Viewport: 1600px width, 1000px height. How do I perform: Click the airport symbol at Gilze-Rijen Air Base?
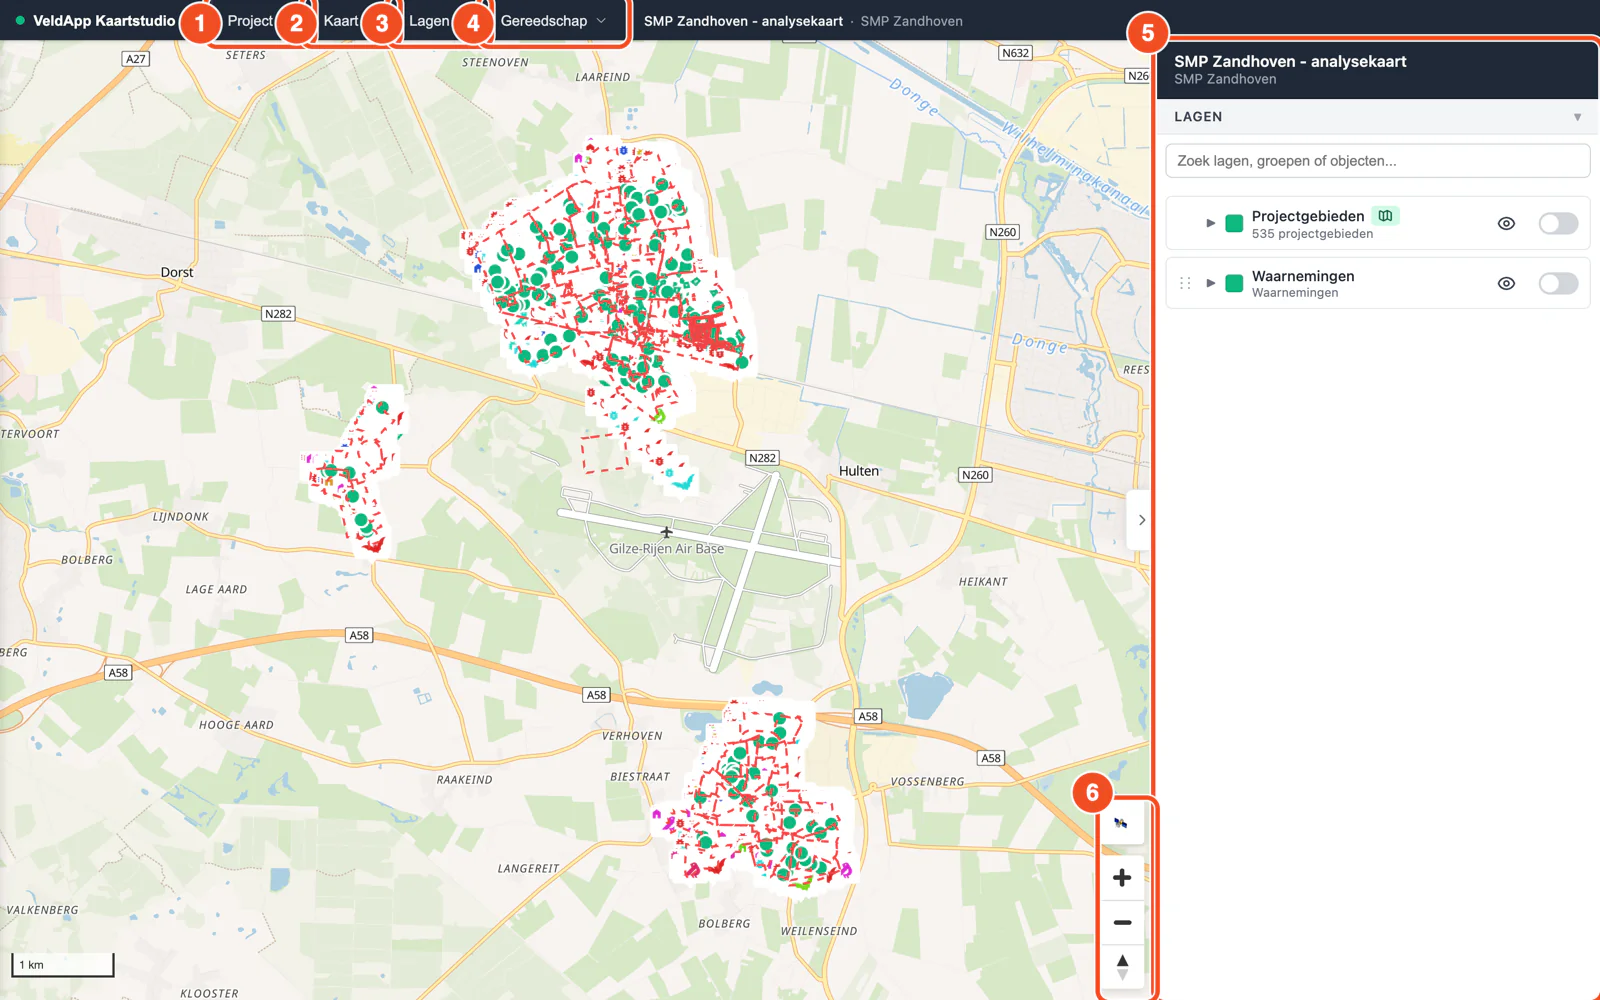[667, 532]
